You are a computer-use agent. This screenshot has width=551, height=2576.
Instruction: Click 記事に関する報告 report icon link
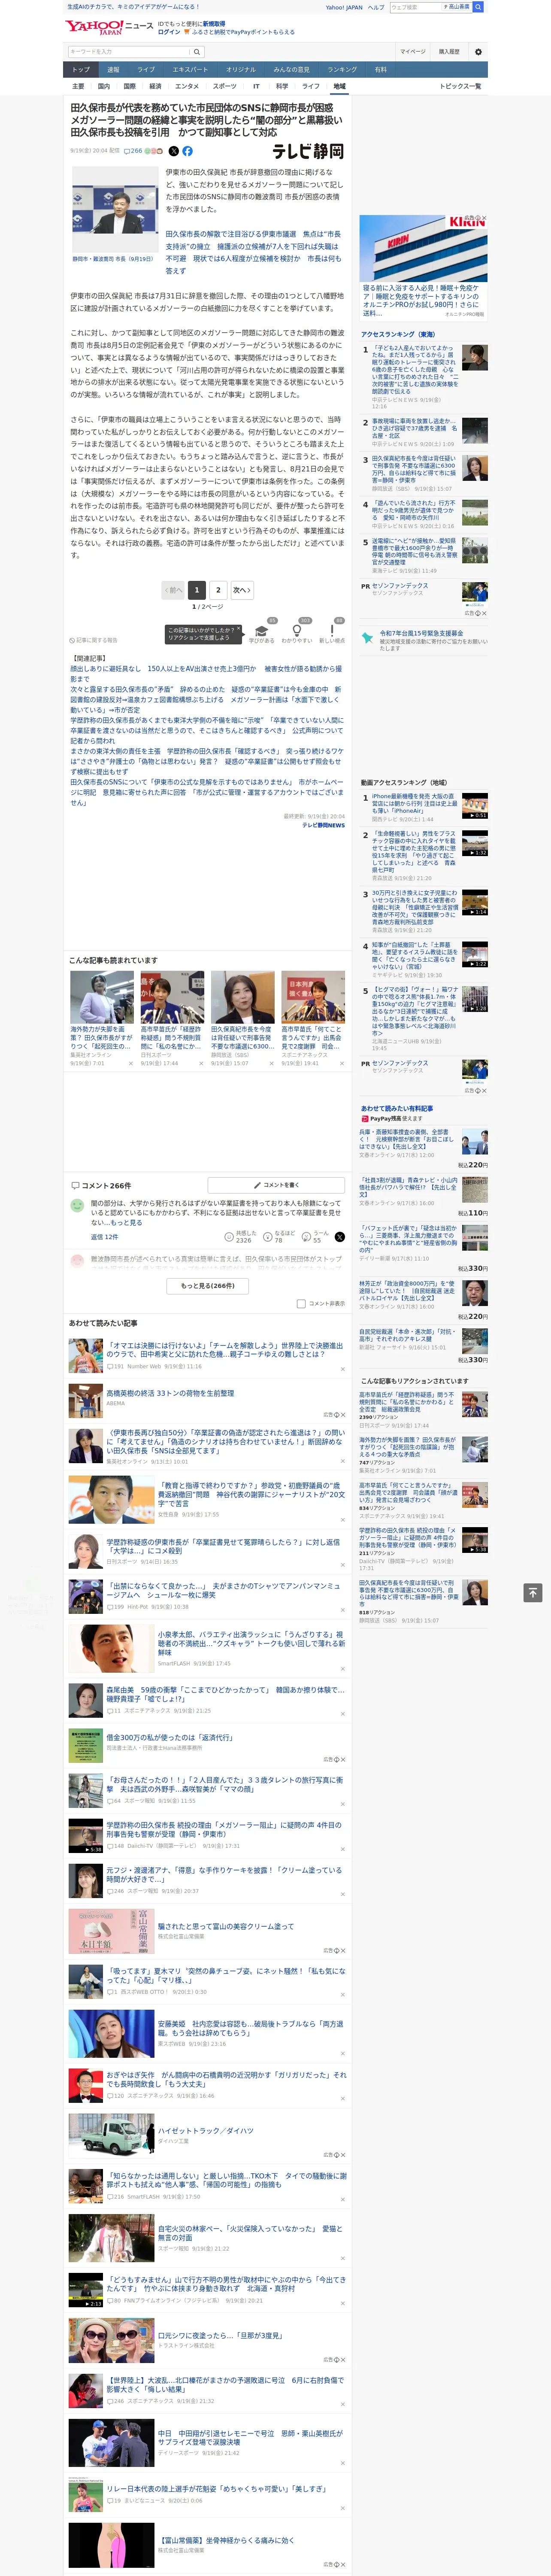93,640
